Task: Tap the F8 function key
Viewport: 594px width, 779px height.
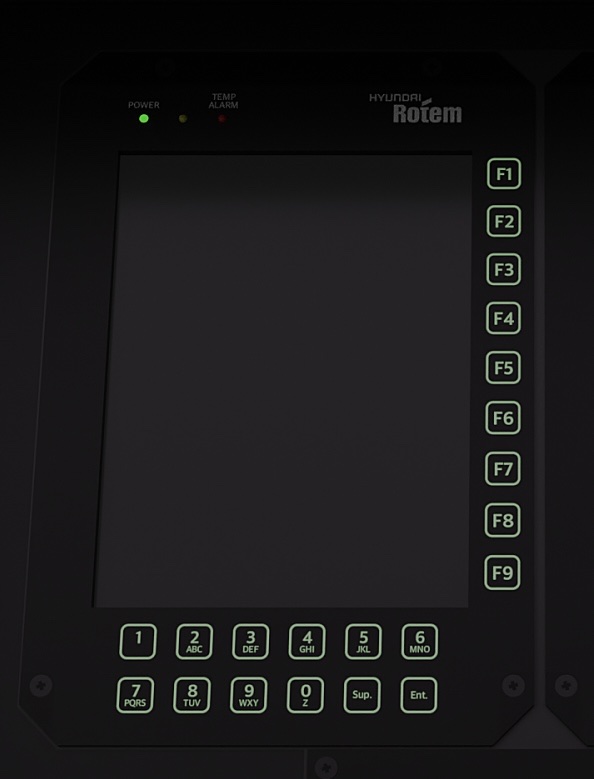Action: (503, 520)
